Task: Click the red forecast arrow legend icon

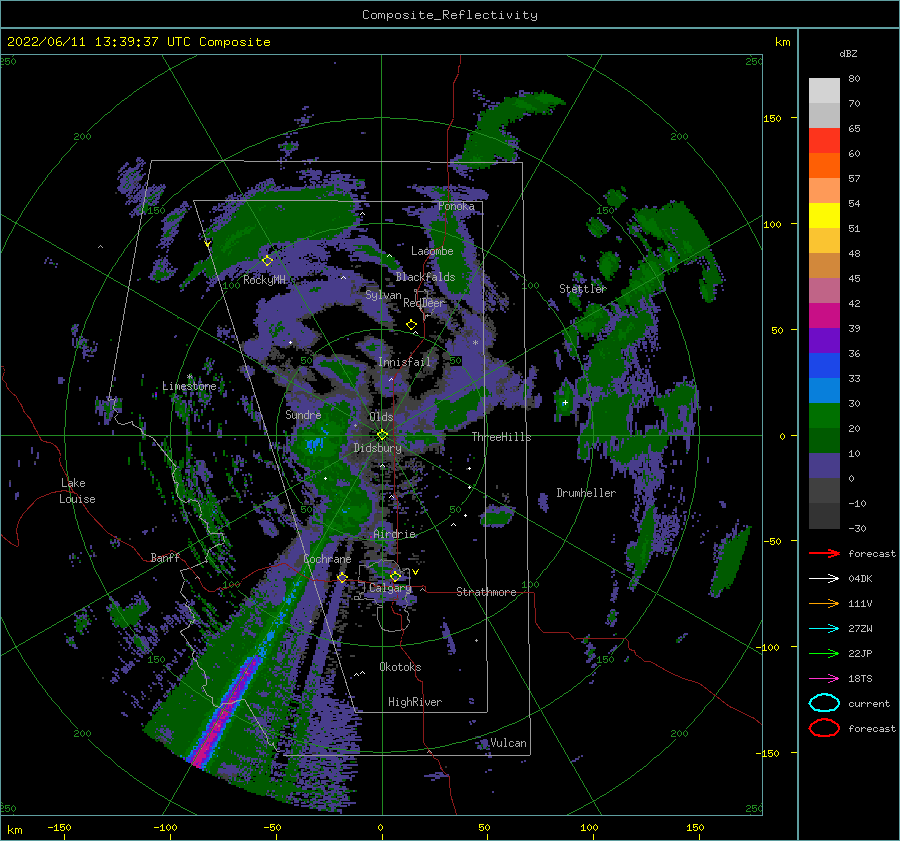Action: [x=824, y=553]
